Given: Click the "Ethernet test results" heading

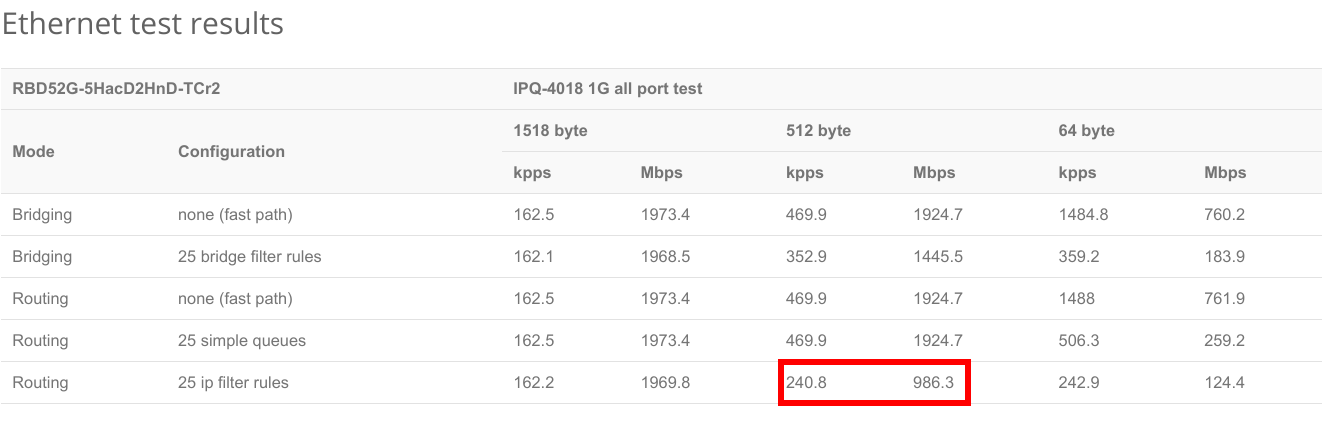Looking at the screenshot, I should (x=142, y=24).
